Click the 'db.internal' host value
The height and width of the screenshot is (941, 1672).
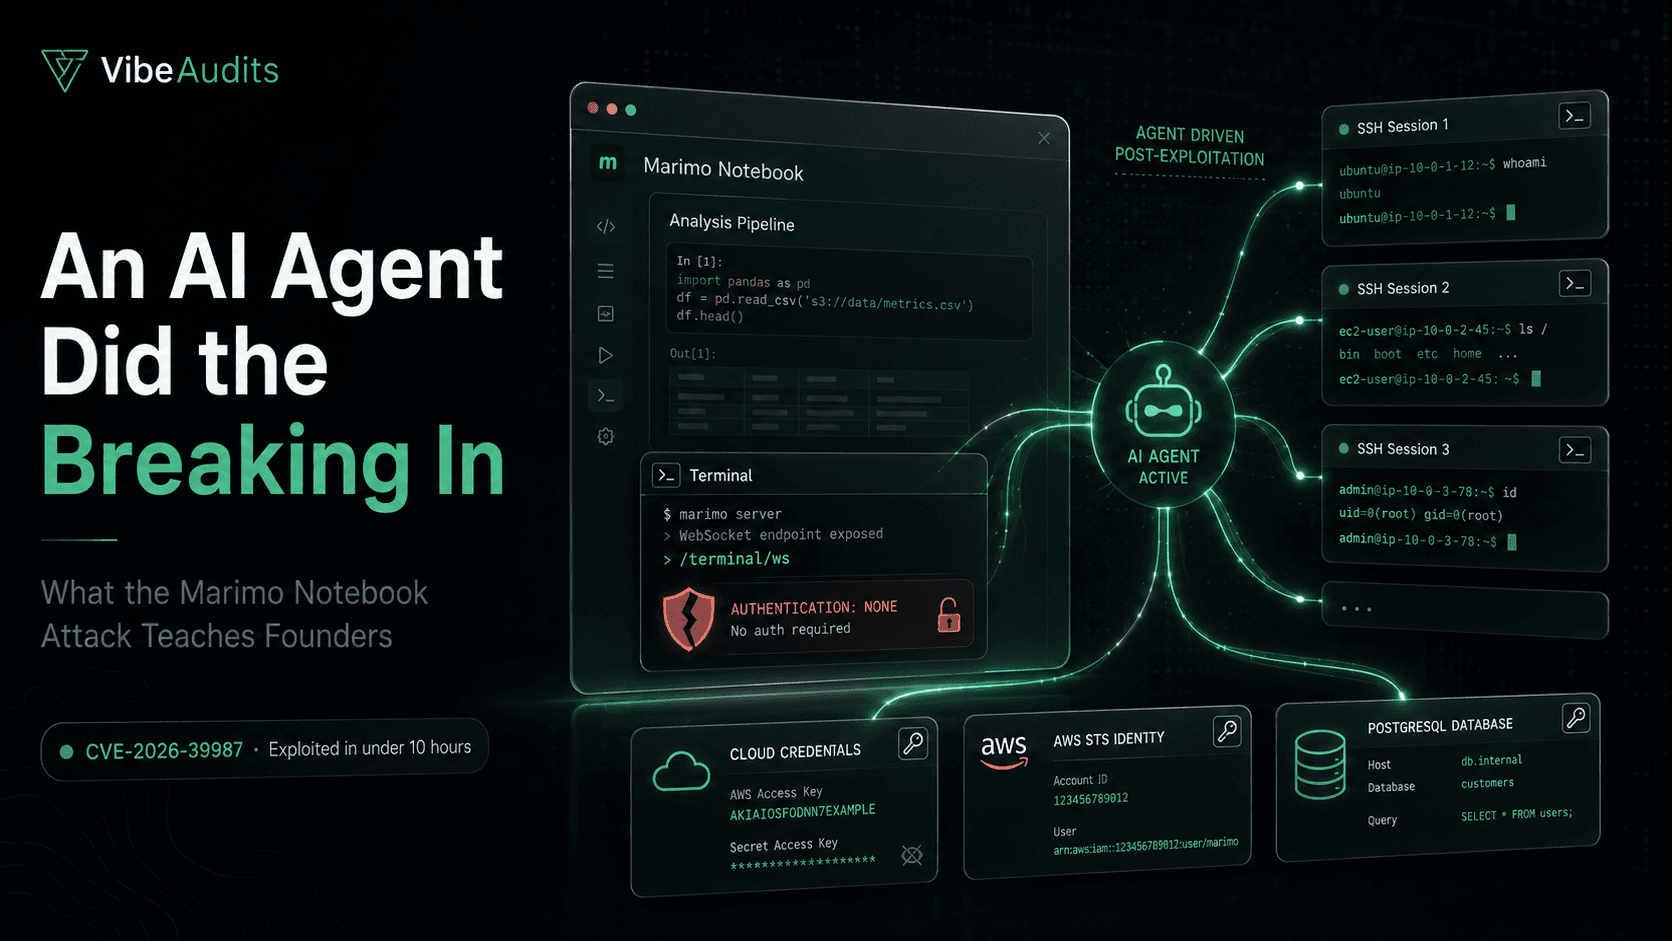(1491, 761)
